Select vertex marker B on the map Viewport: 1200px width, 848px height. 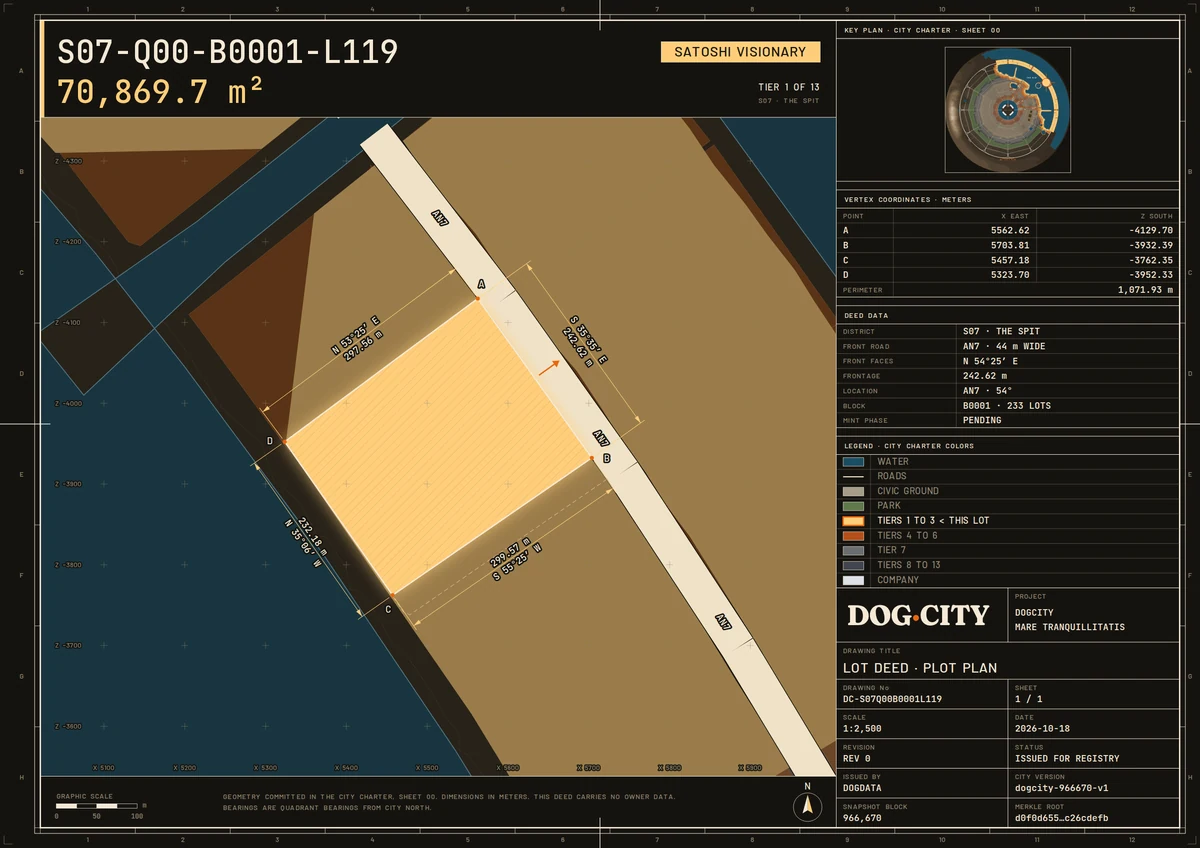click(591, 457)
